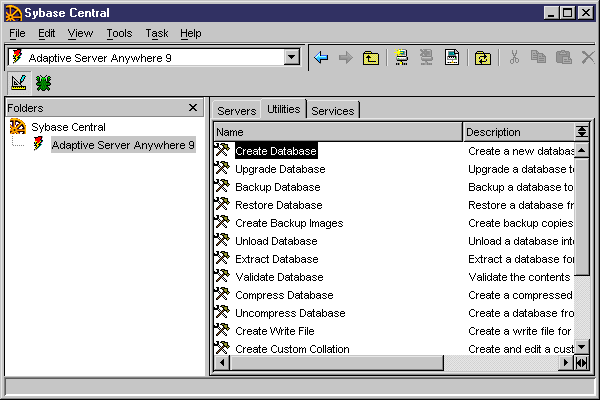Sort by the Description column header

point(518,132)
